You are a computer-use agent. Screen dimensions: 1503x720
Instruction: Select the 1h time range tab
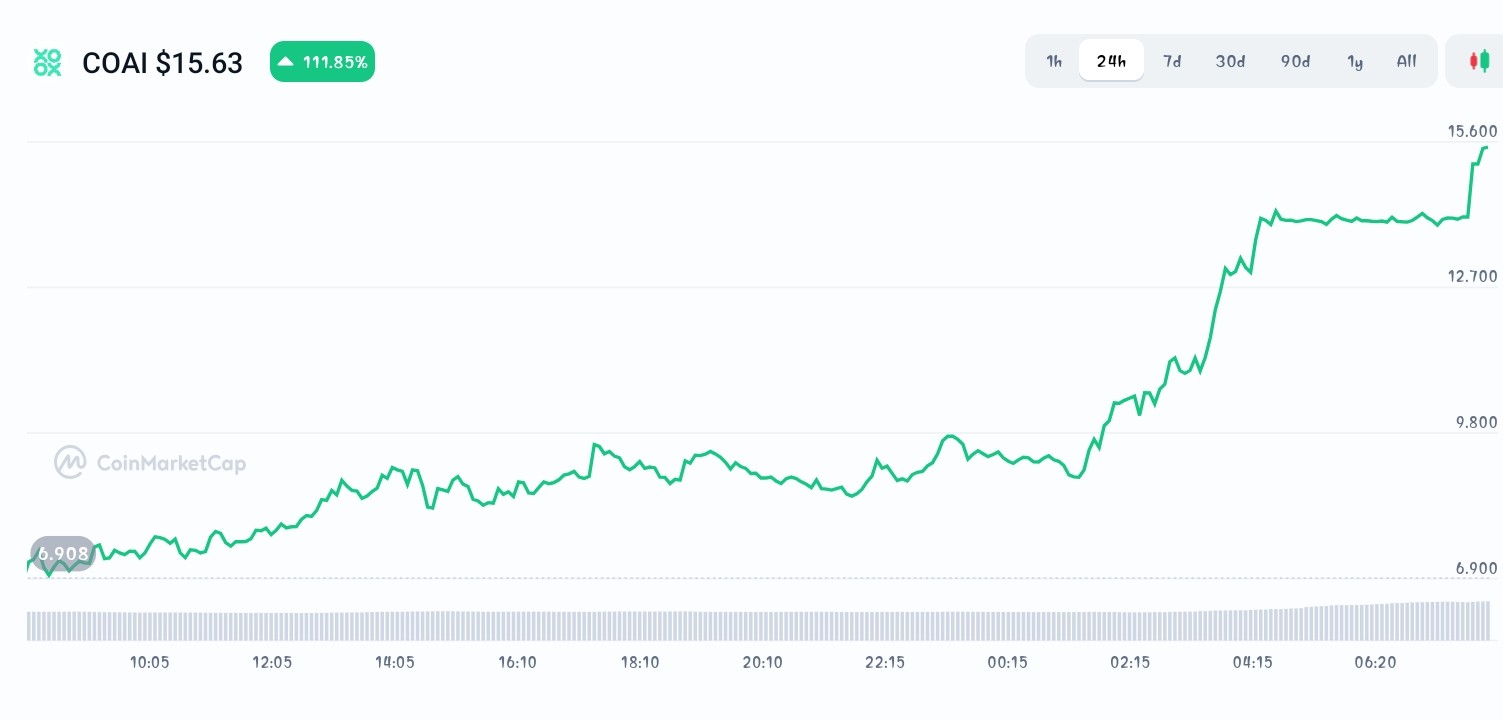pyautogui.click(x=1054, y=61)
